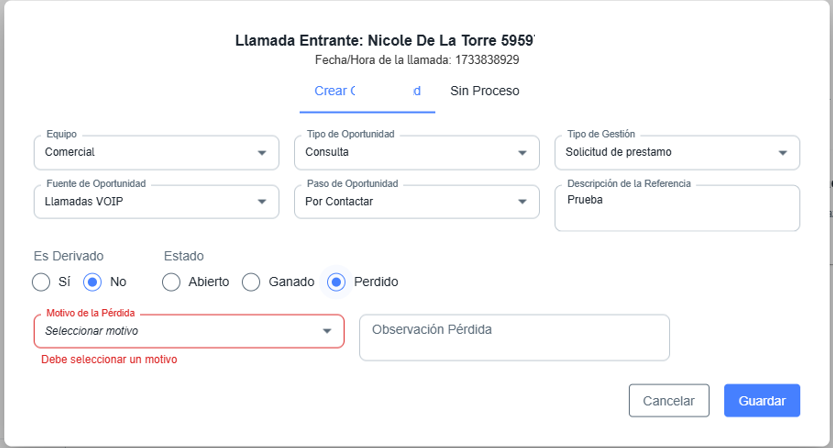Choose the Perdido state radio button
This screenshot has width=833, height=448.
coord(337,282)
